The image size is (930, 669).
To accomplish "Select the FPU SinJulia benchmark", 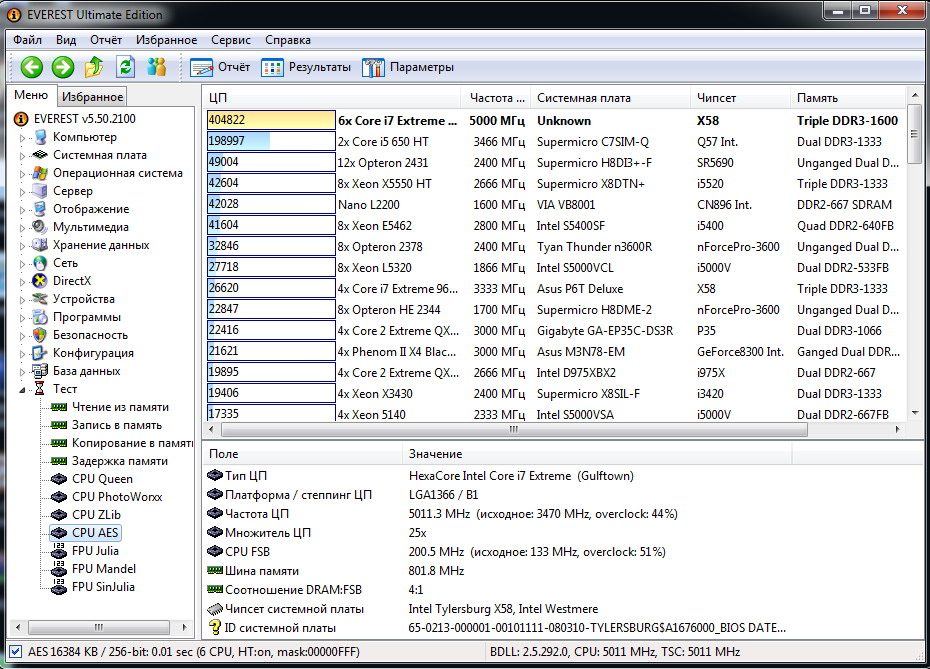I will coord(103,587).
